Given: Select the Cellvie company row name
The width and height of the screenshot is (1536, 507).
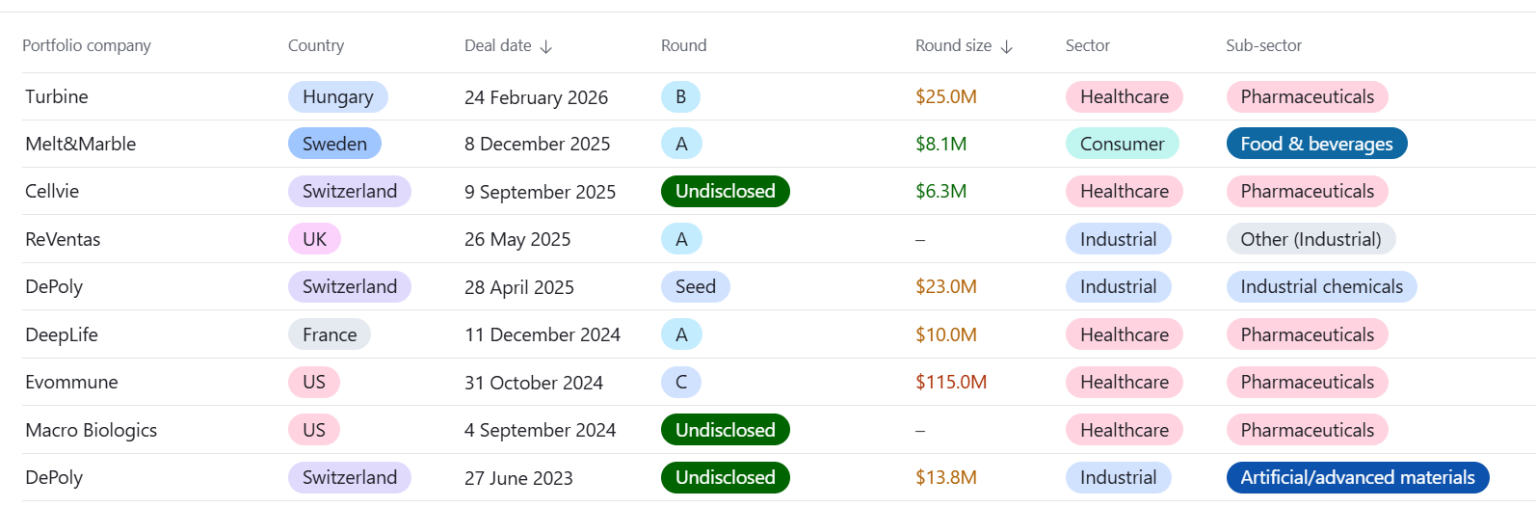Looking at the screenshot, I should coord(54,191).
